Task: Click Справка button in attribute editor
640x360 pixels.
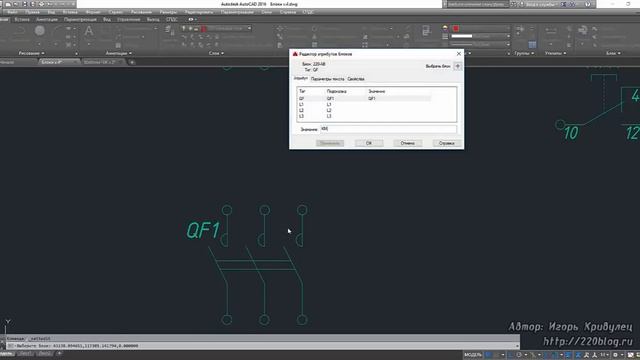Action: point(447,143)
